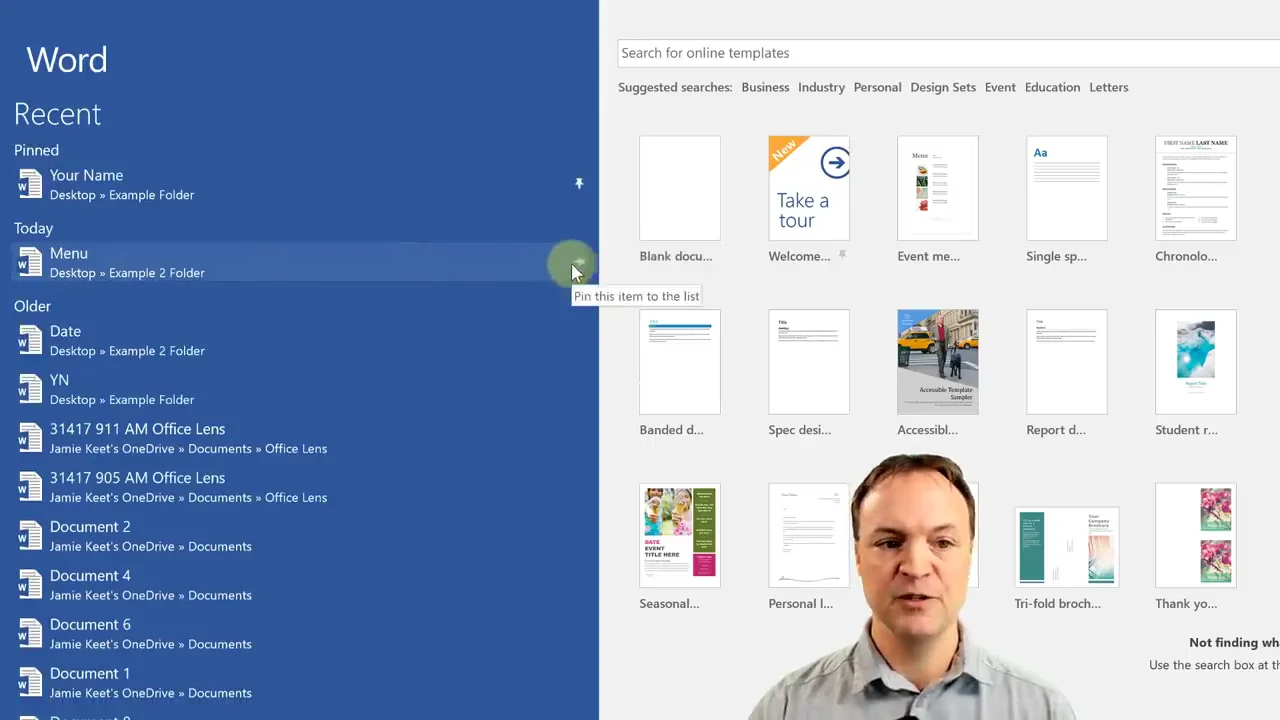Search suggested Industry templates
This screenshot has height=720, width=1280.
821,87
